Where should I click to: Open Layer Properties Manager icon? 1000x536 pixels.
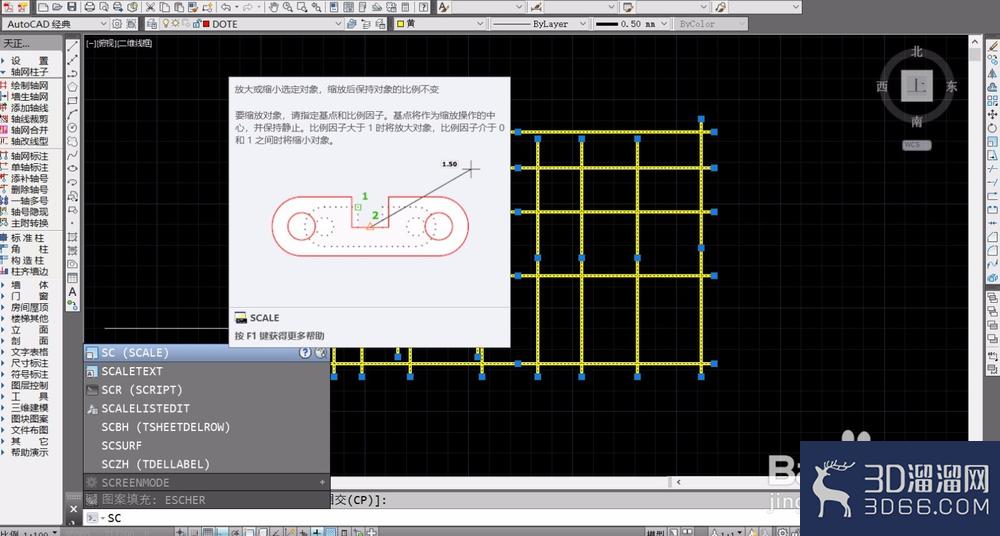point(152,24)
